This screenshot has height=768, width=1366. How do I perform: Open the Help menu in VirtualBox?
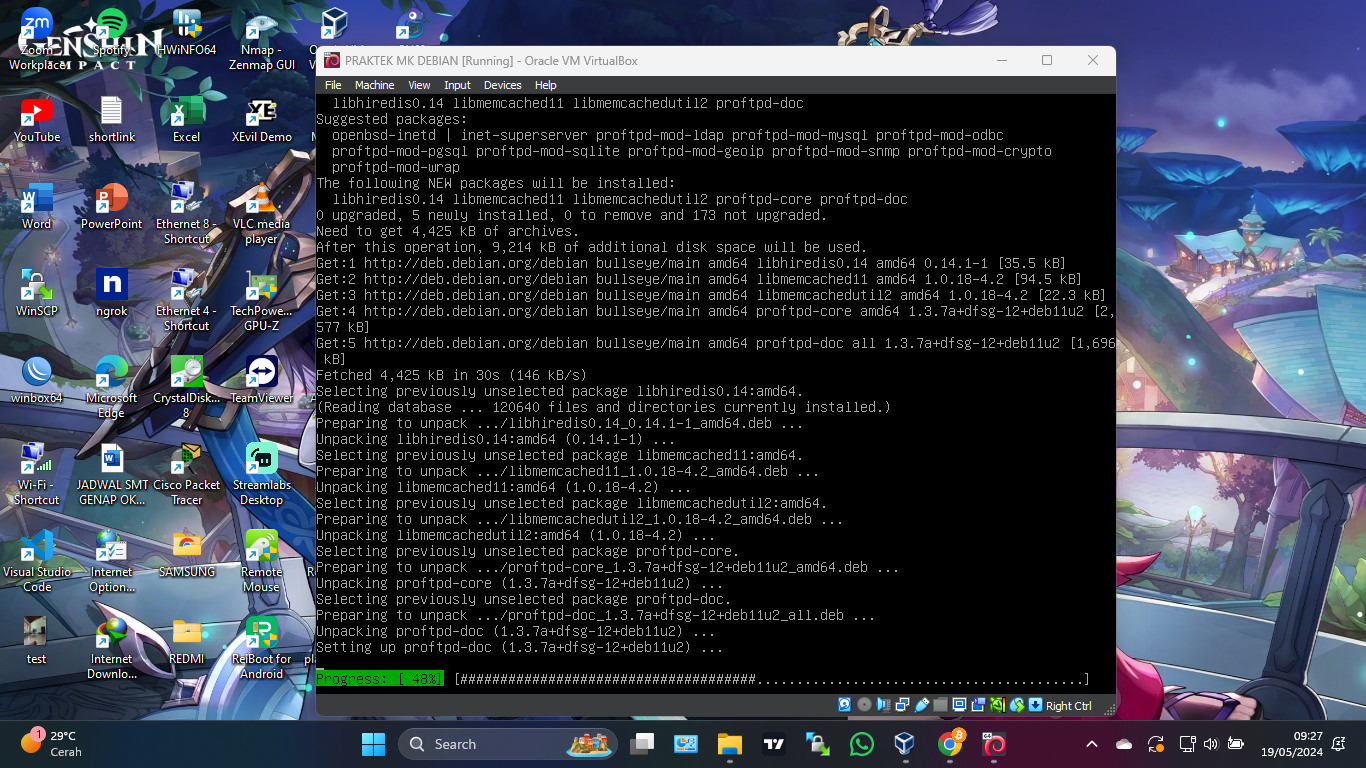[545, 85]
